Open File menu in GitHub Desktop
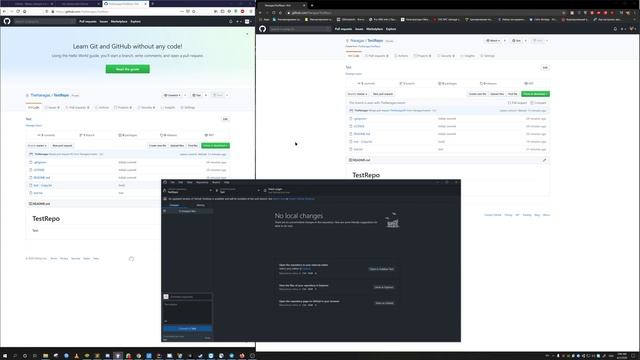640x360 pixels. 172,182
